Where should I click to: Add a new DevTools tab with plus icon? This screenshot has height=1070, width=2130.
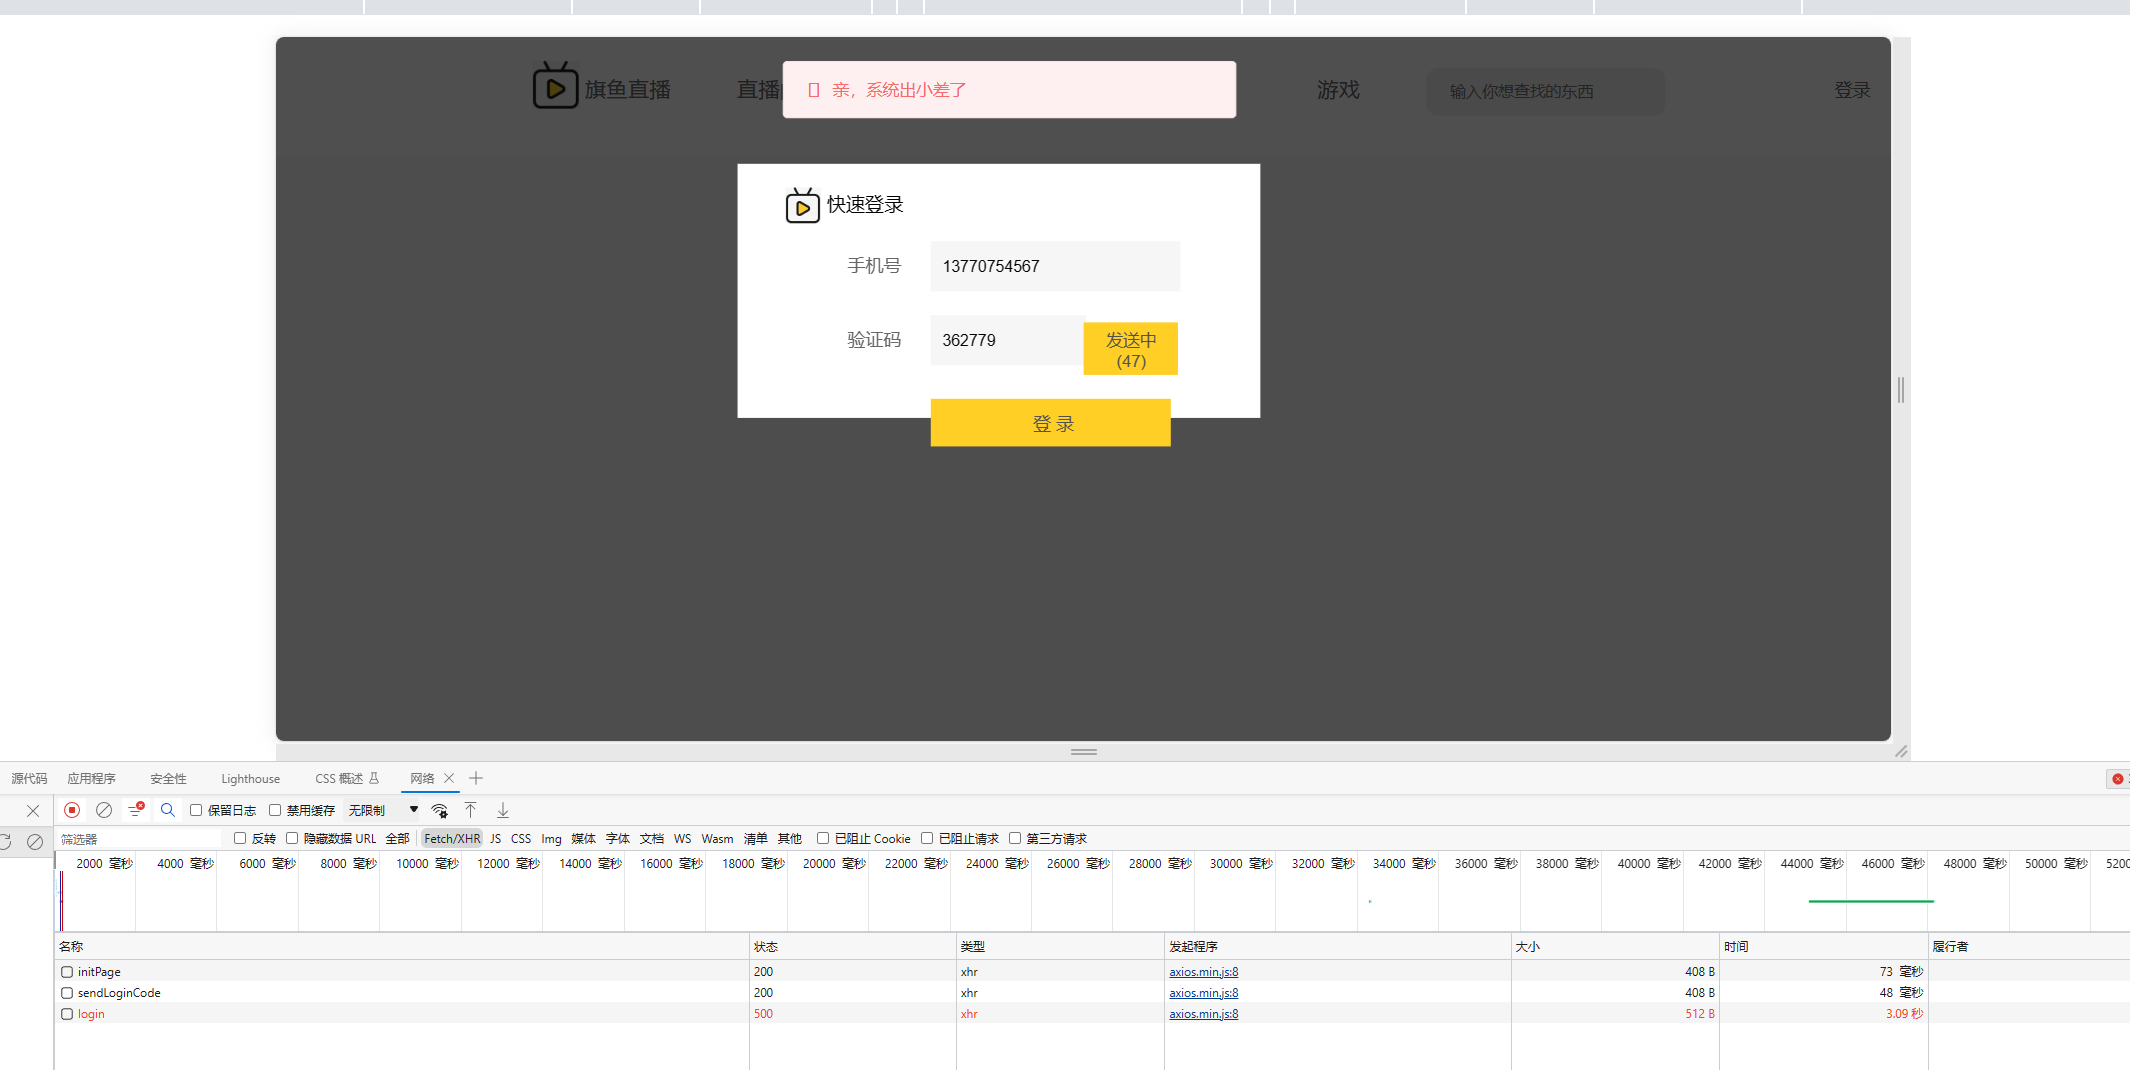pyautogui.click(x=476, y=778)
